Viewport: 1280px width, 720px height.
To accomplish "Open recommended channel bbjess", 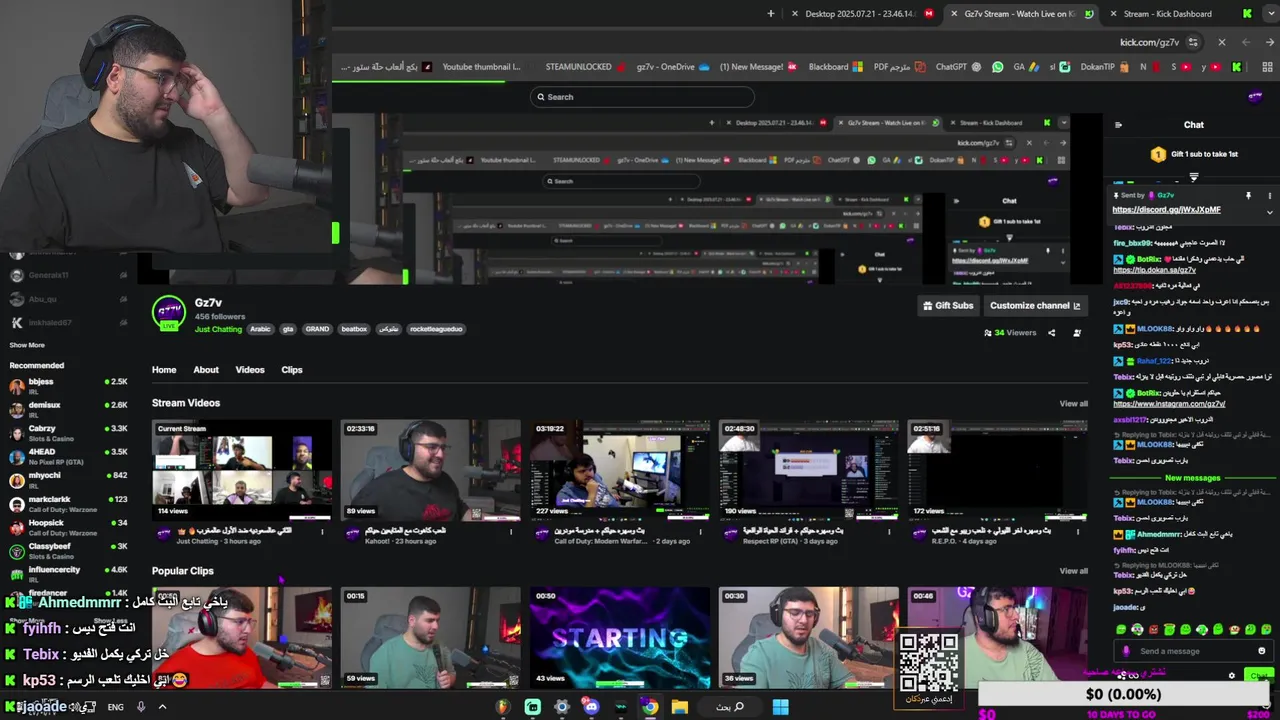I will (68, 385).
